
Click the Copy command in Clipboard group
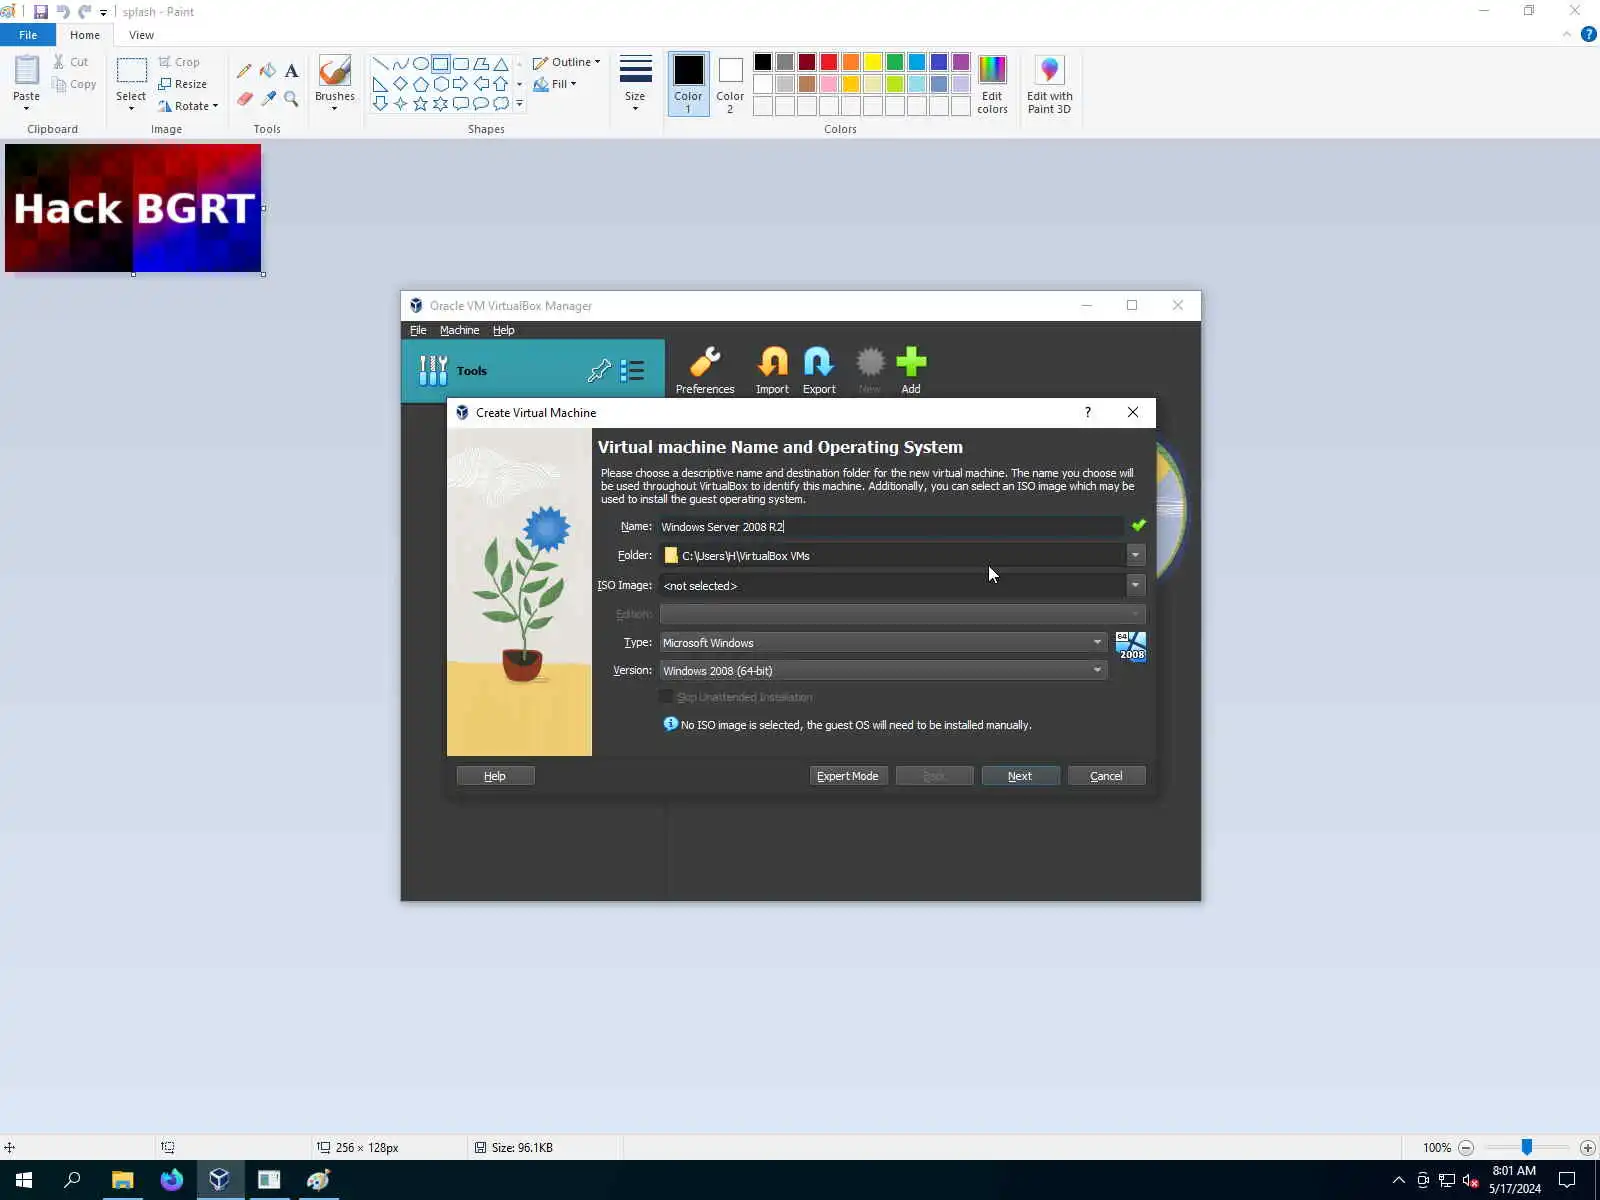(x=75, y=84)
